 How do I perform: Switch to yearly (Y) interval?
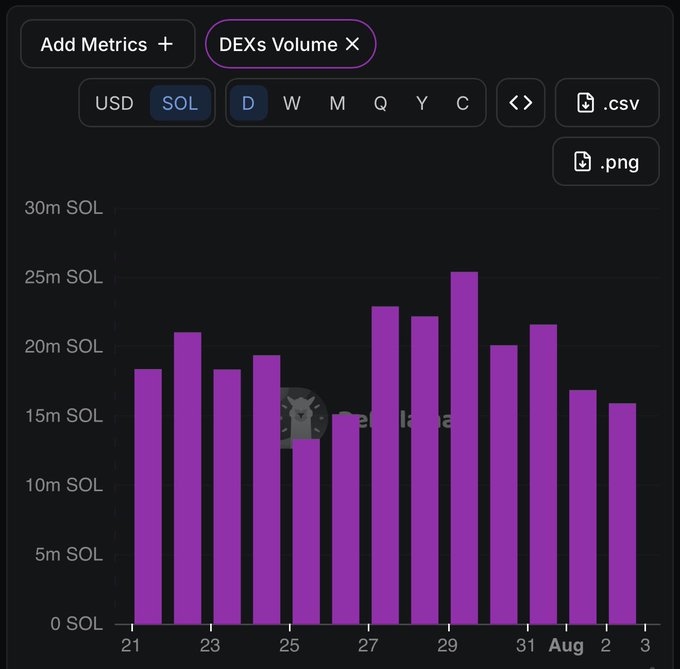tap(422, 103)
